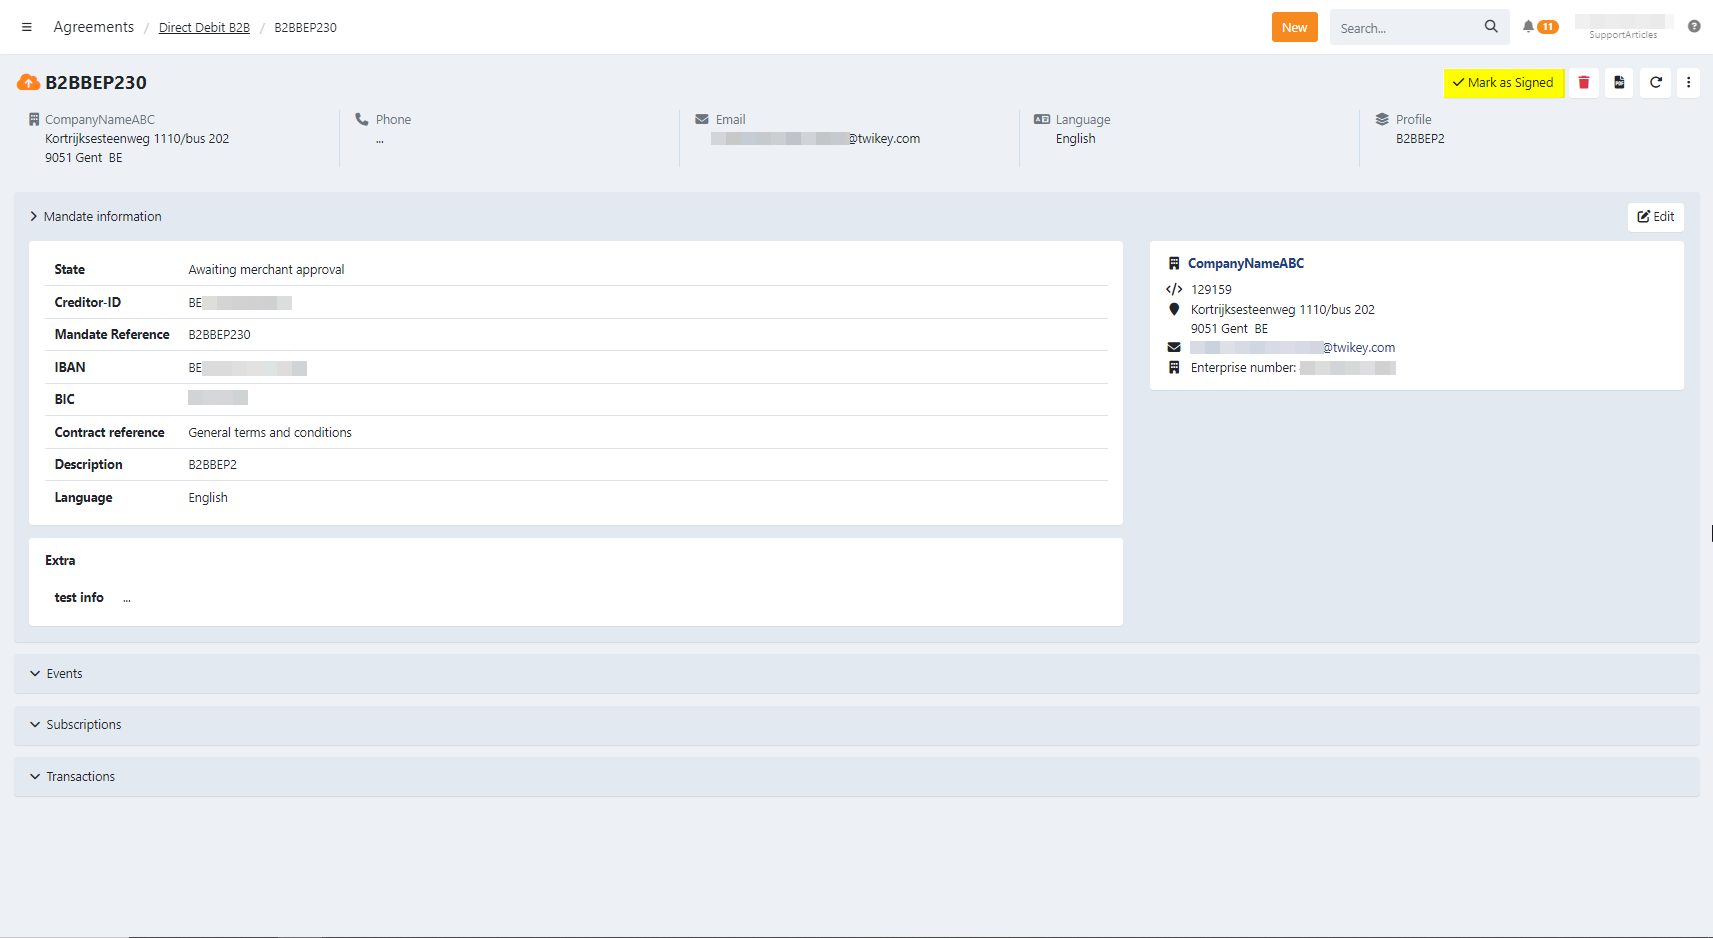Open the three-dot more options menu

tap(1688, 83)
